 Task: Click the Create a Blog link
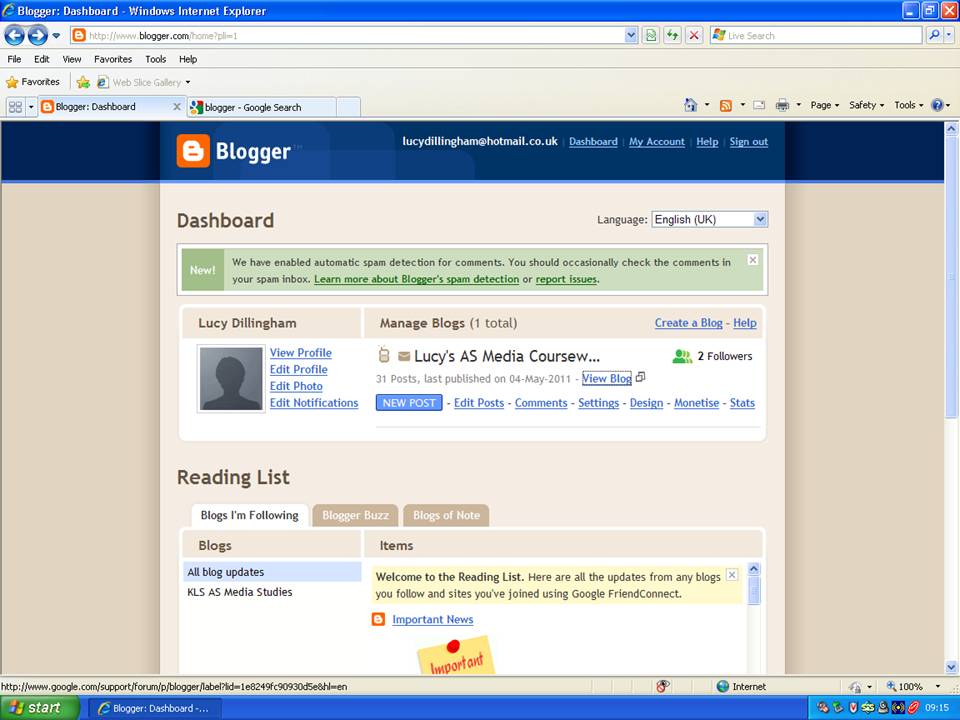[x=688, y=323]
